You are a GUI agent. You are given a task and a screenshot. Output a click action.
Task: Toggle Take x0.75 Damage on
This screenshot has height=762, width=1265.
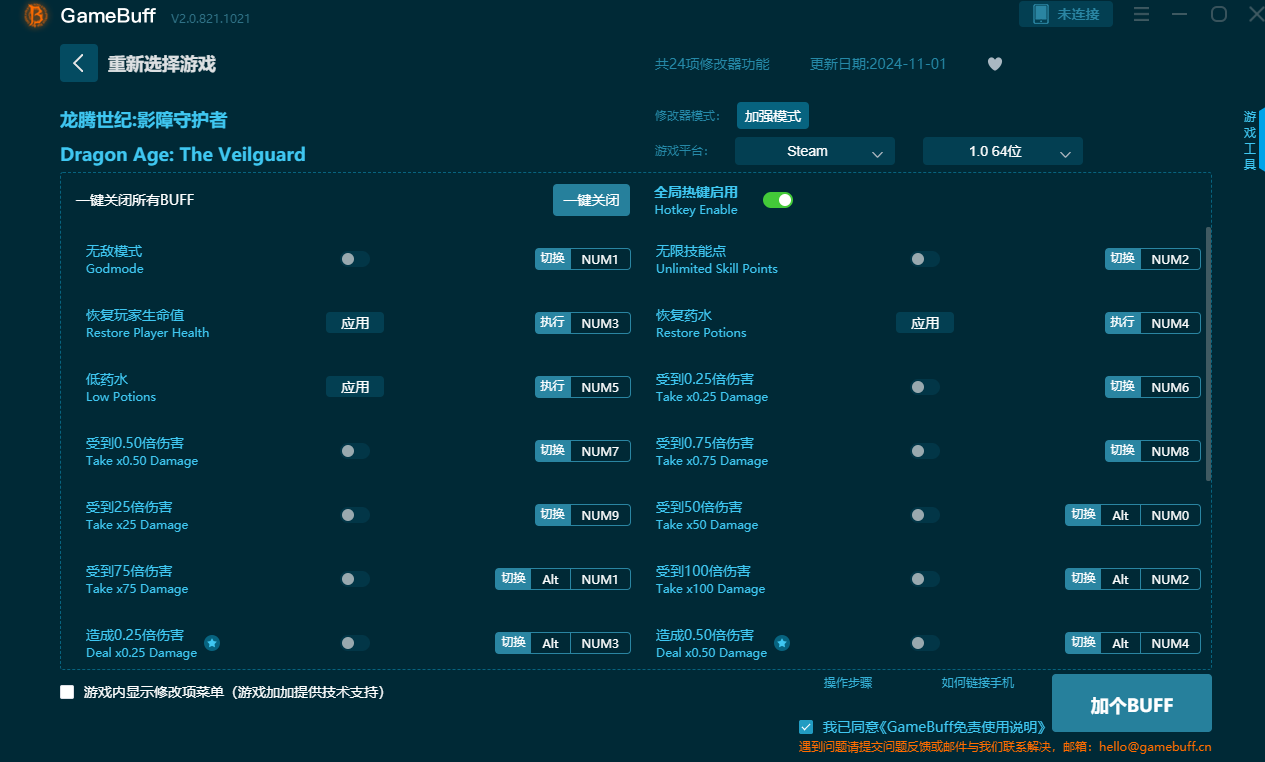click(x=925, y=451)
